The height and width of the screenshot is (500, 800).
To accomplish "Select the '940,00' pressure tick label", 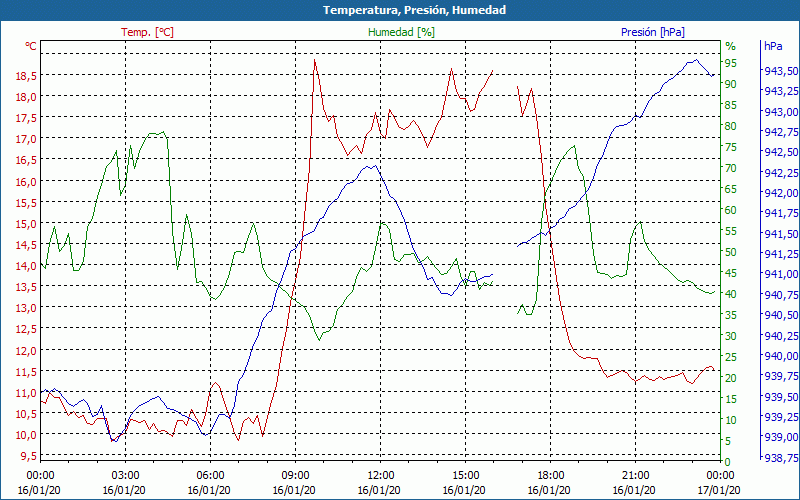I will 781,356.
